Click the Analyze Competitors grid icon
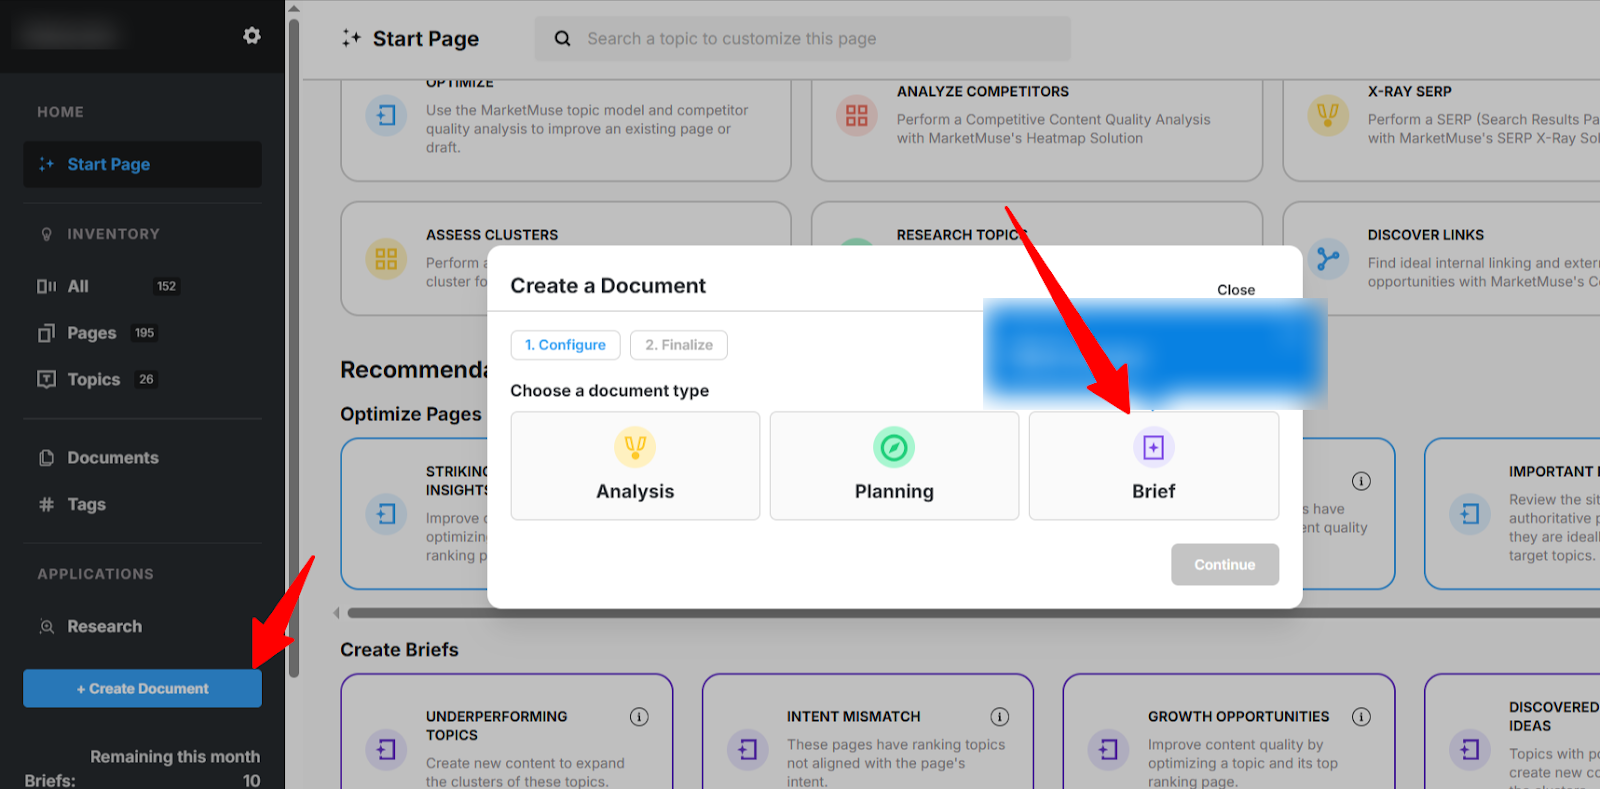The height and width of the screenshot is (789, 1600). click(857, 116)
